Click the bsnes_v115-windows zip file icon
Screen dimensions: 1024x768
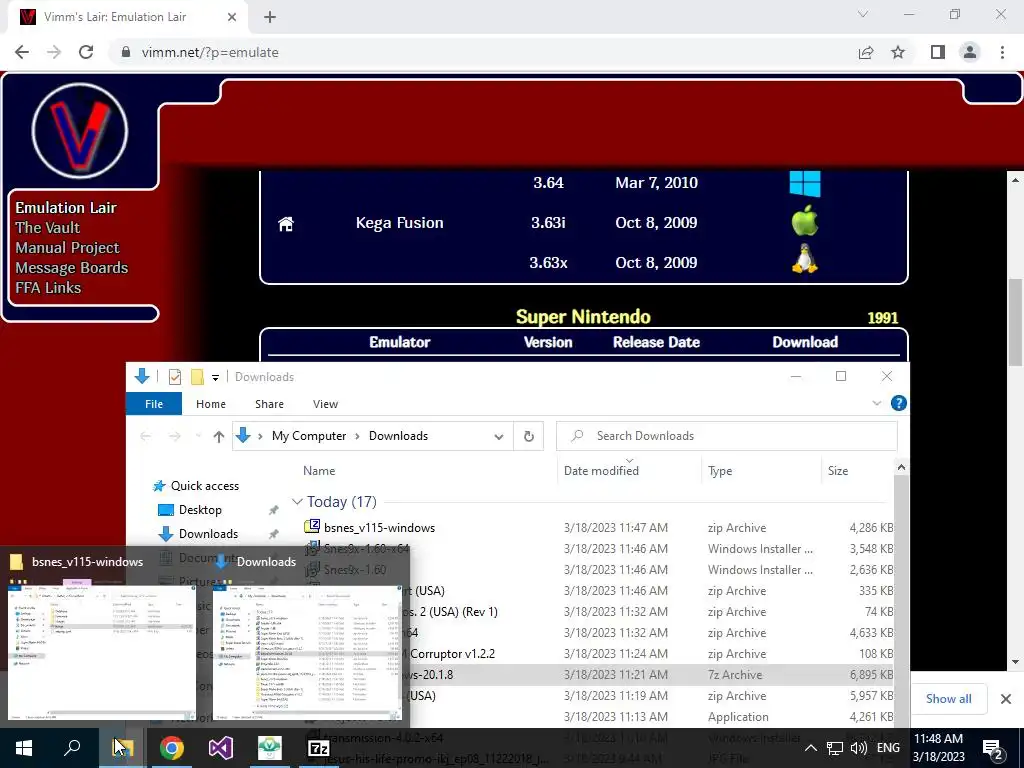tap(312, 526)
